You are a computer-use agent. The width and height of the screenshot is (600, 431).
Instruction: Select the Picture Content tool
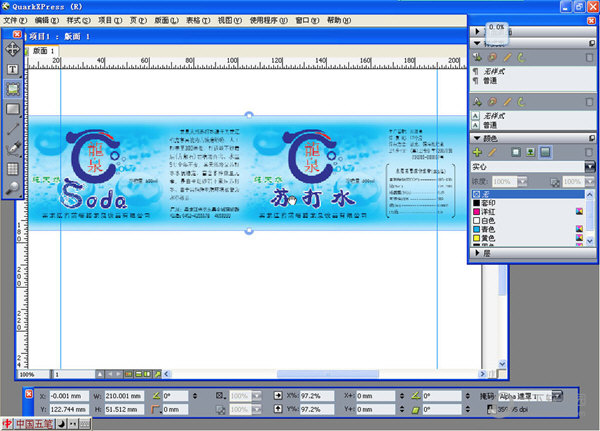(x=13, y=89)
